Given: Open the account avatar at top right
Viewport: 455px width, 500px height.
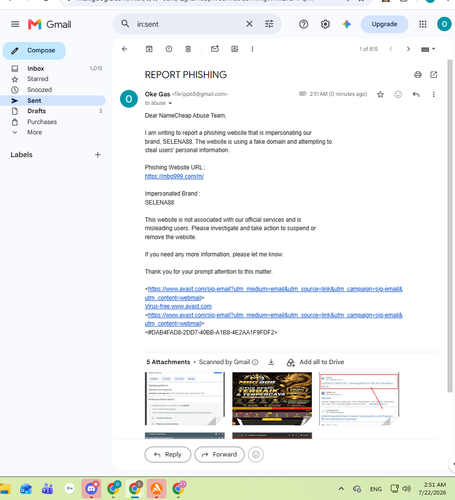Looking at the screenshot, I should (x=444, y=24).
